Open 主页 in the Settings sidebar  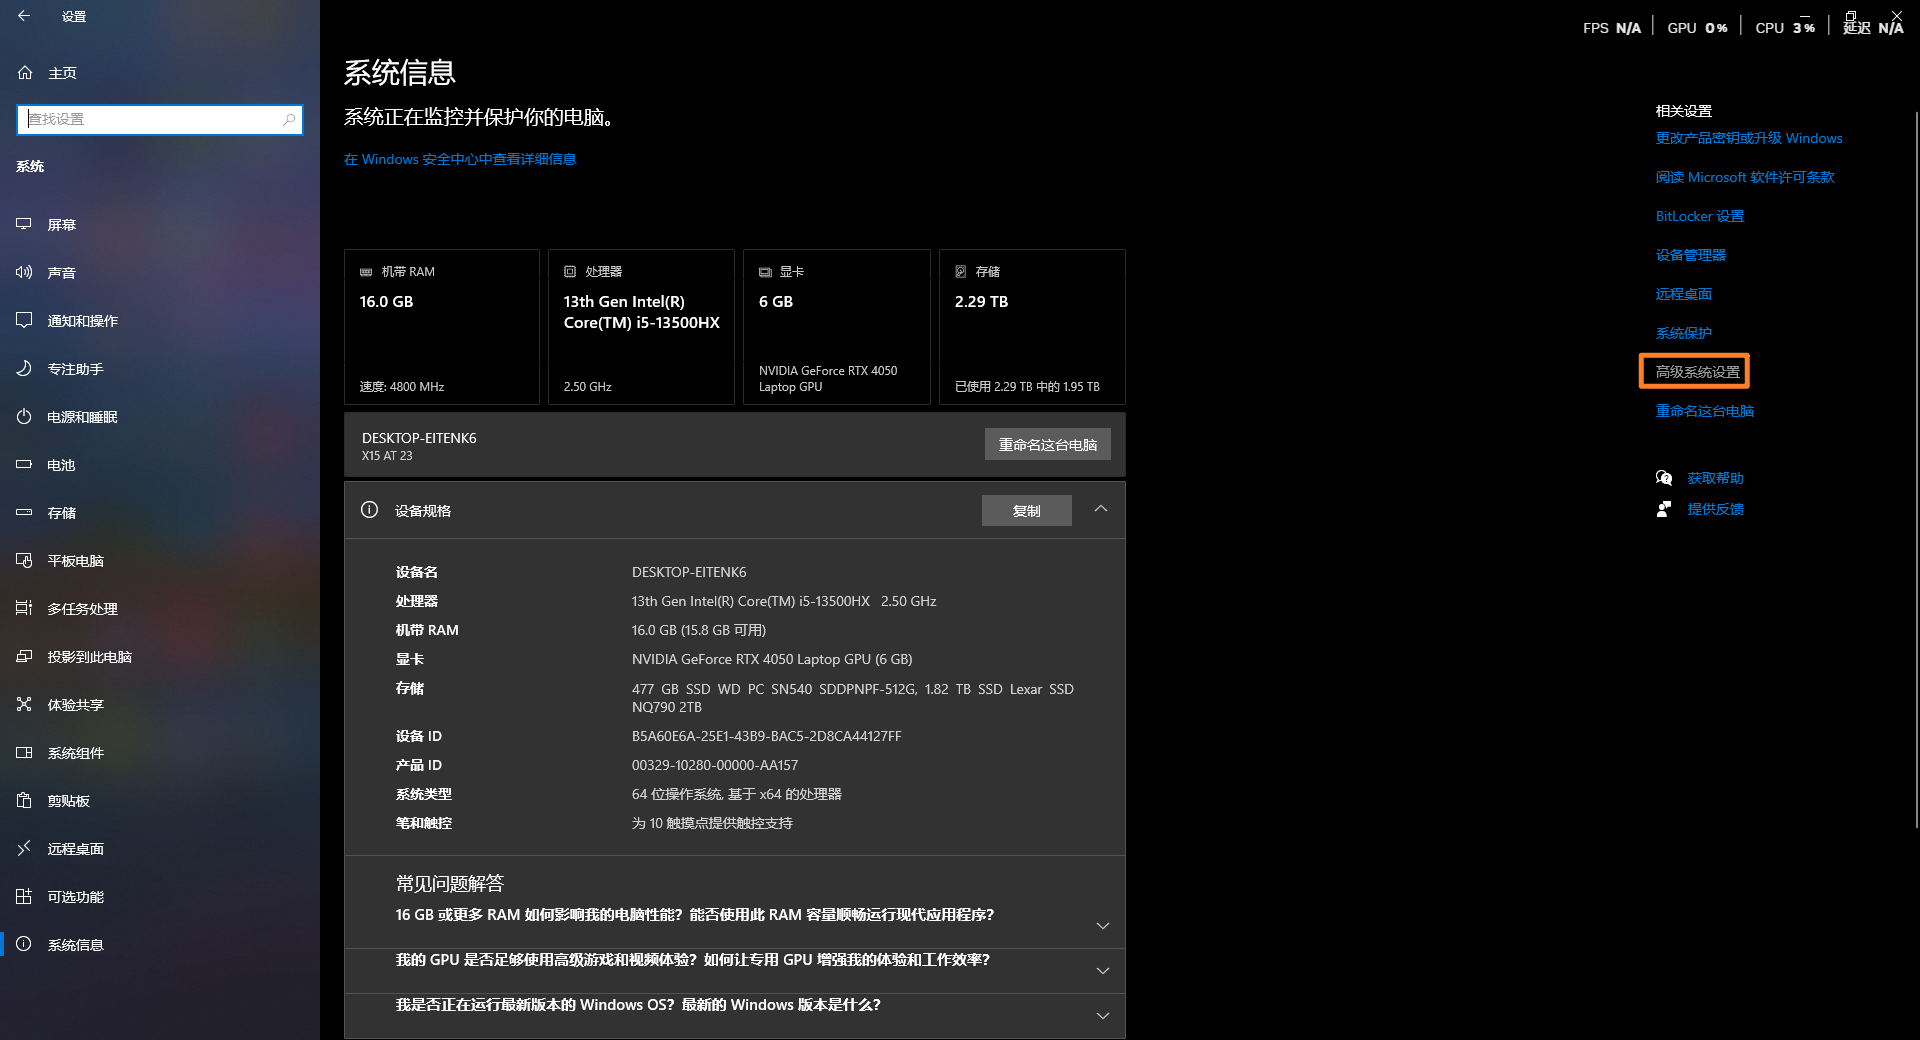coord(160,73)
